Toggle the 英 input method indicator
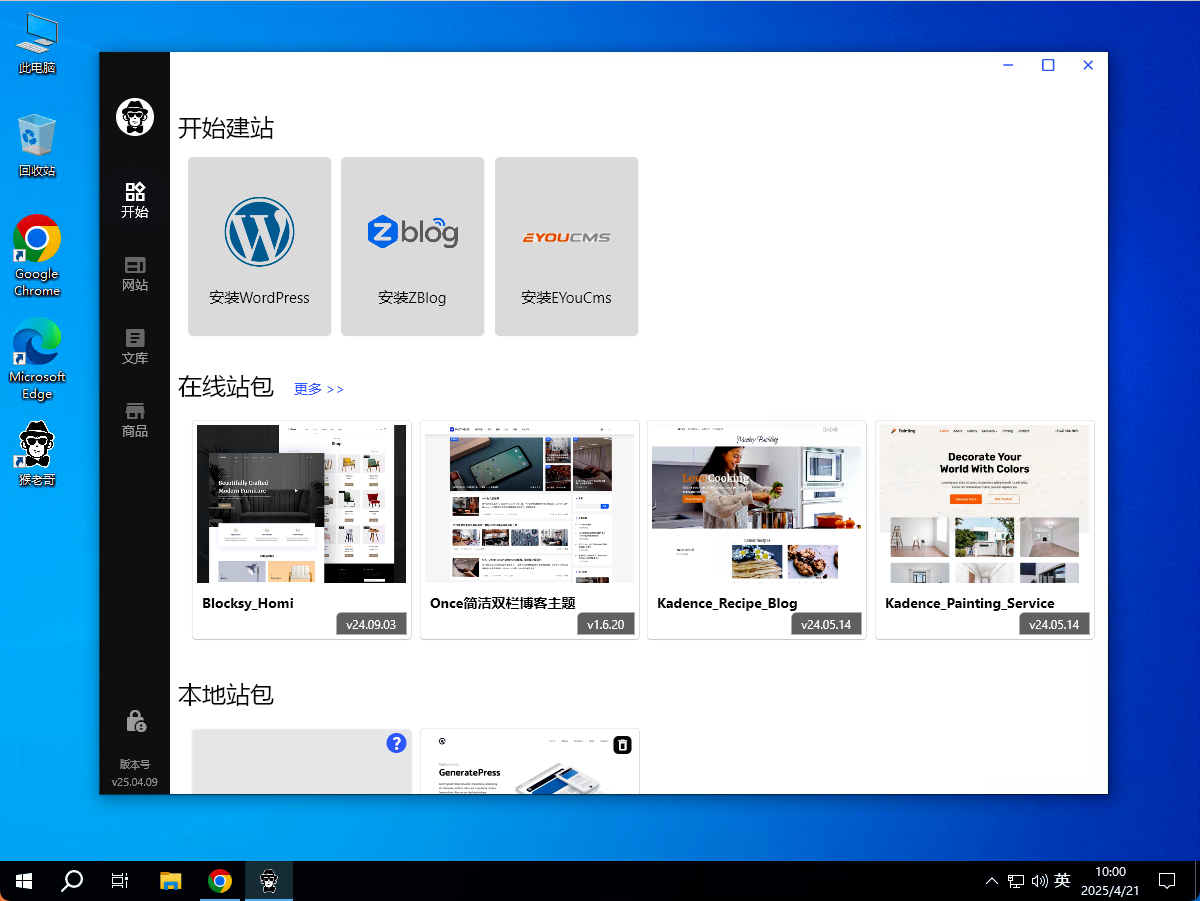 click(1062, 881)
